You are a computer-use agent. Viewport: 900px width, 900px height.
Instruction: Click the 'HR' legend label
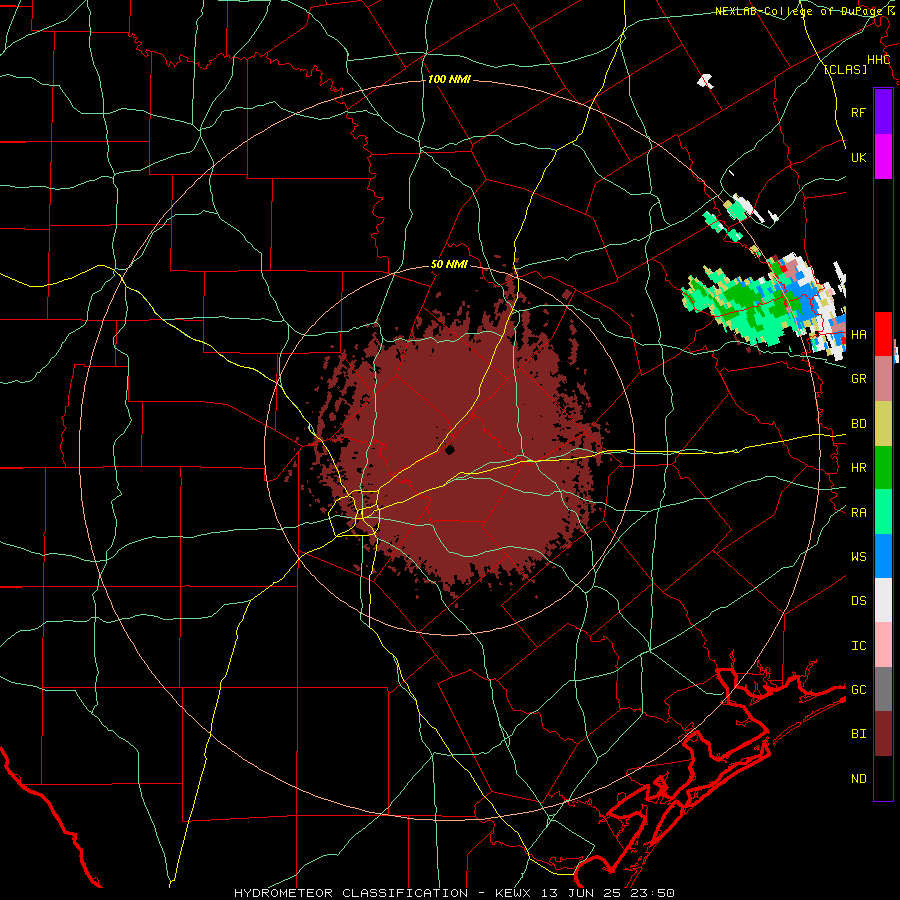858,468
